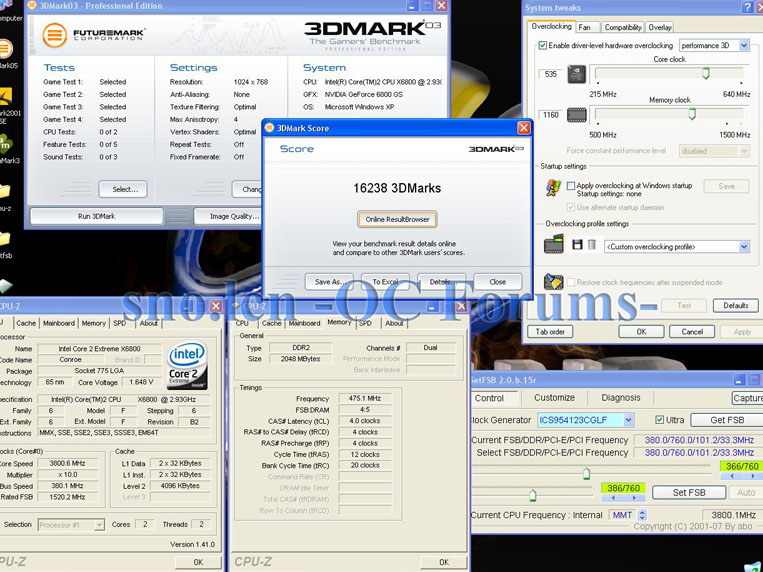The image size is (763, 572).
Task: Click the Select... tests button
Action: [x=125, y=189]
